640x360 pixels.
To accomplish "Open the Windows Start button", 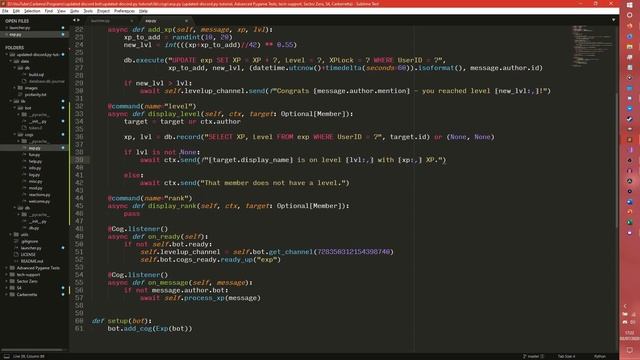I will [629, 4].
